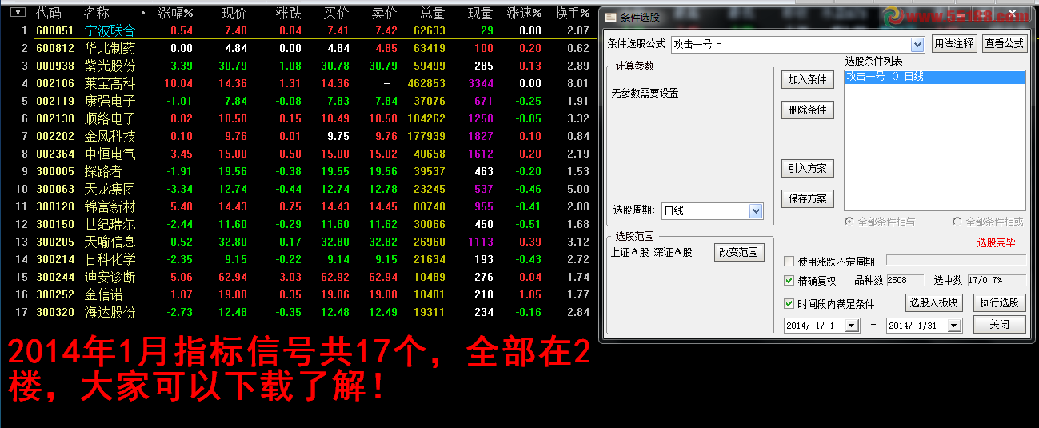Viewport: 1039px width, 428px height.
Task: Select stock code 300205 row
Action: click(56, 242)
